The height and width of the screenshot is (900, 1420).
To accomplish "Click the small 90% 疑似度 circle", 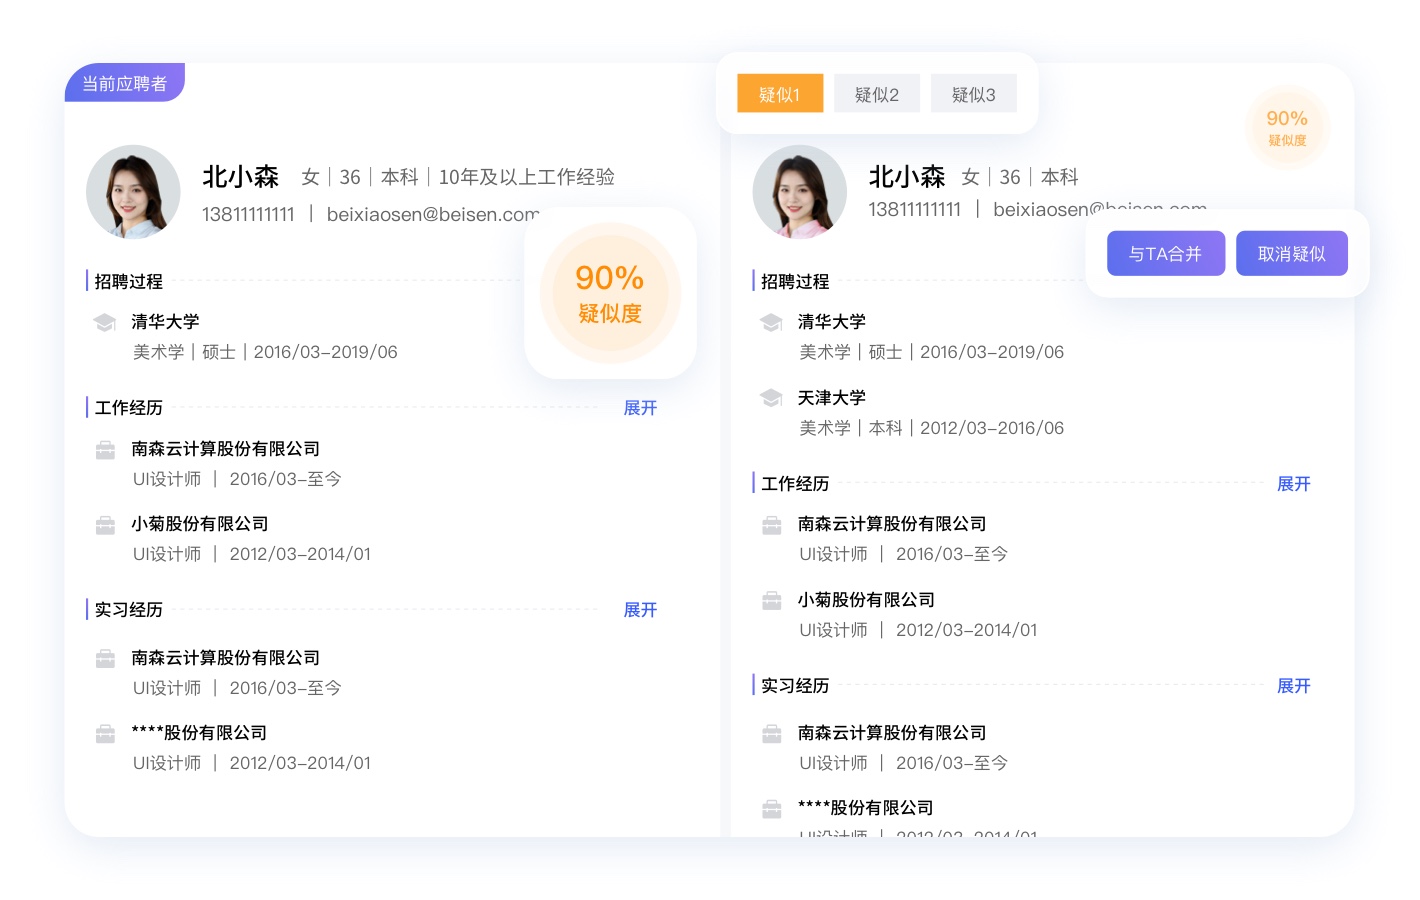I will 1287,127.
